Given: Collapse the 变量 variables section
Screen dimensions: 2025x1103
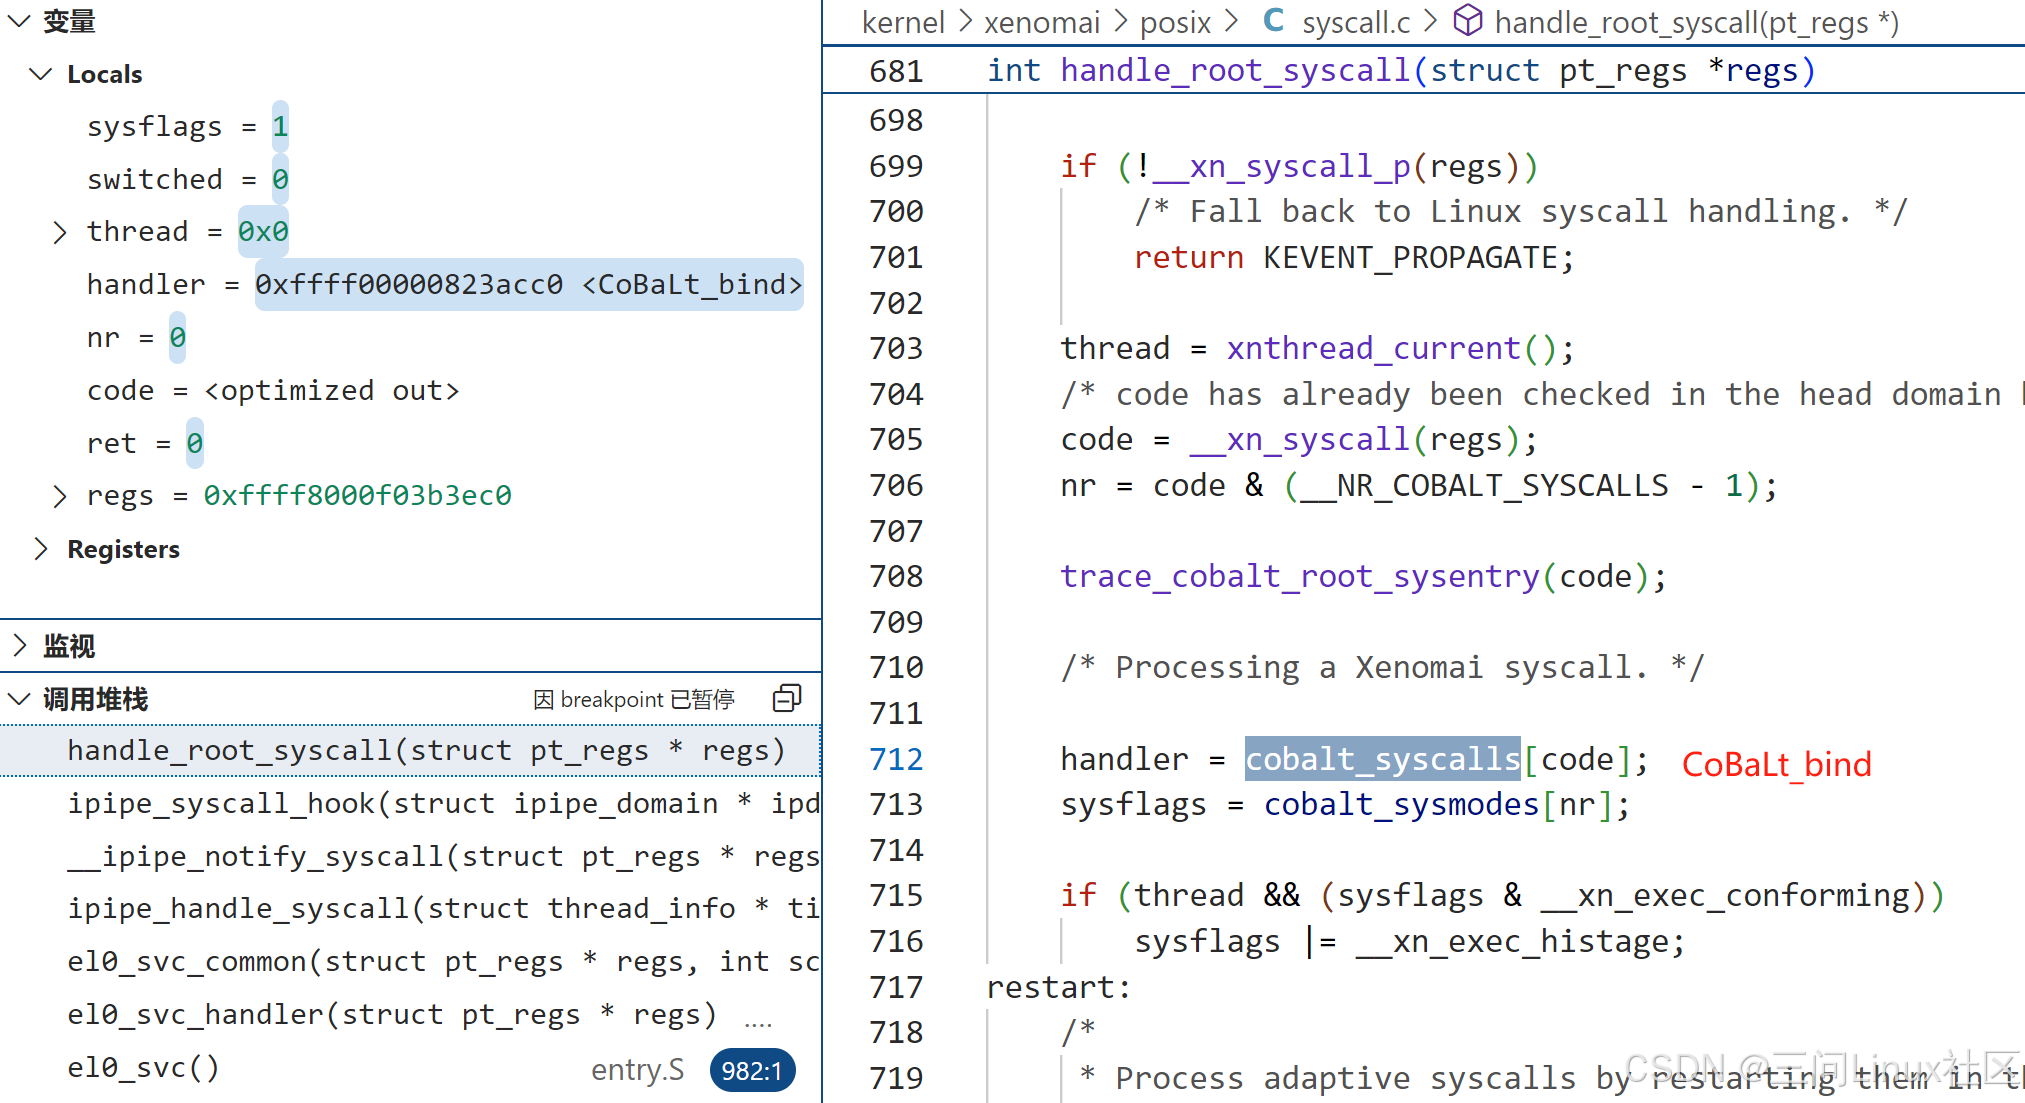Looking at the screenshot, I should (x=19, y=21).
